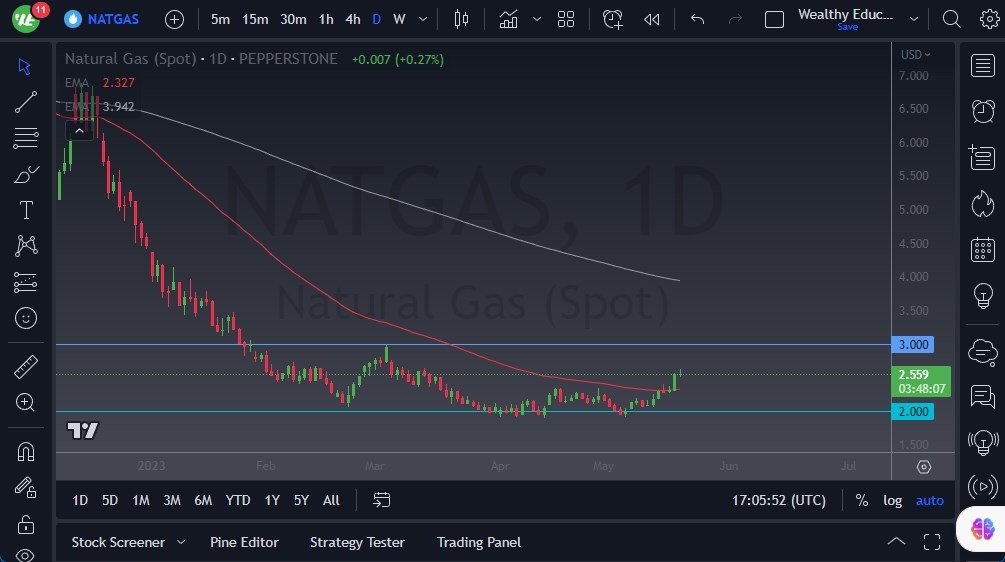This screenshot has height=562, width=1005.
Task: Open the symbol search magnifier
Action: [952, 19]
